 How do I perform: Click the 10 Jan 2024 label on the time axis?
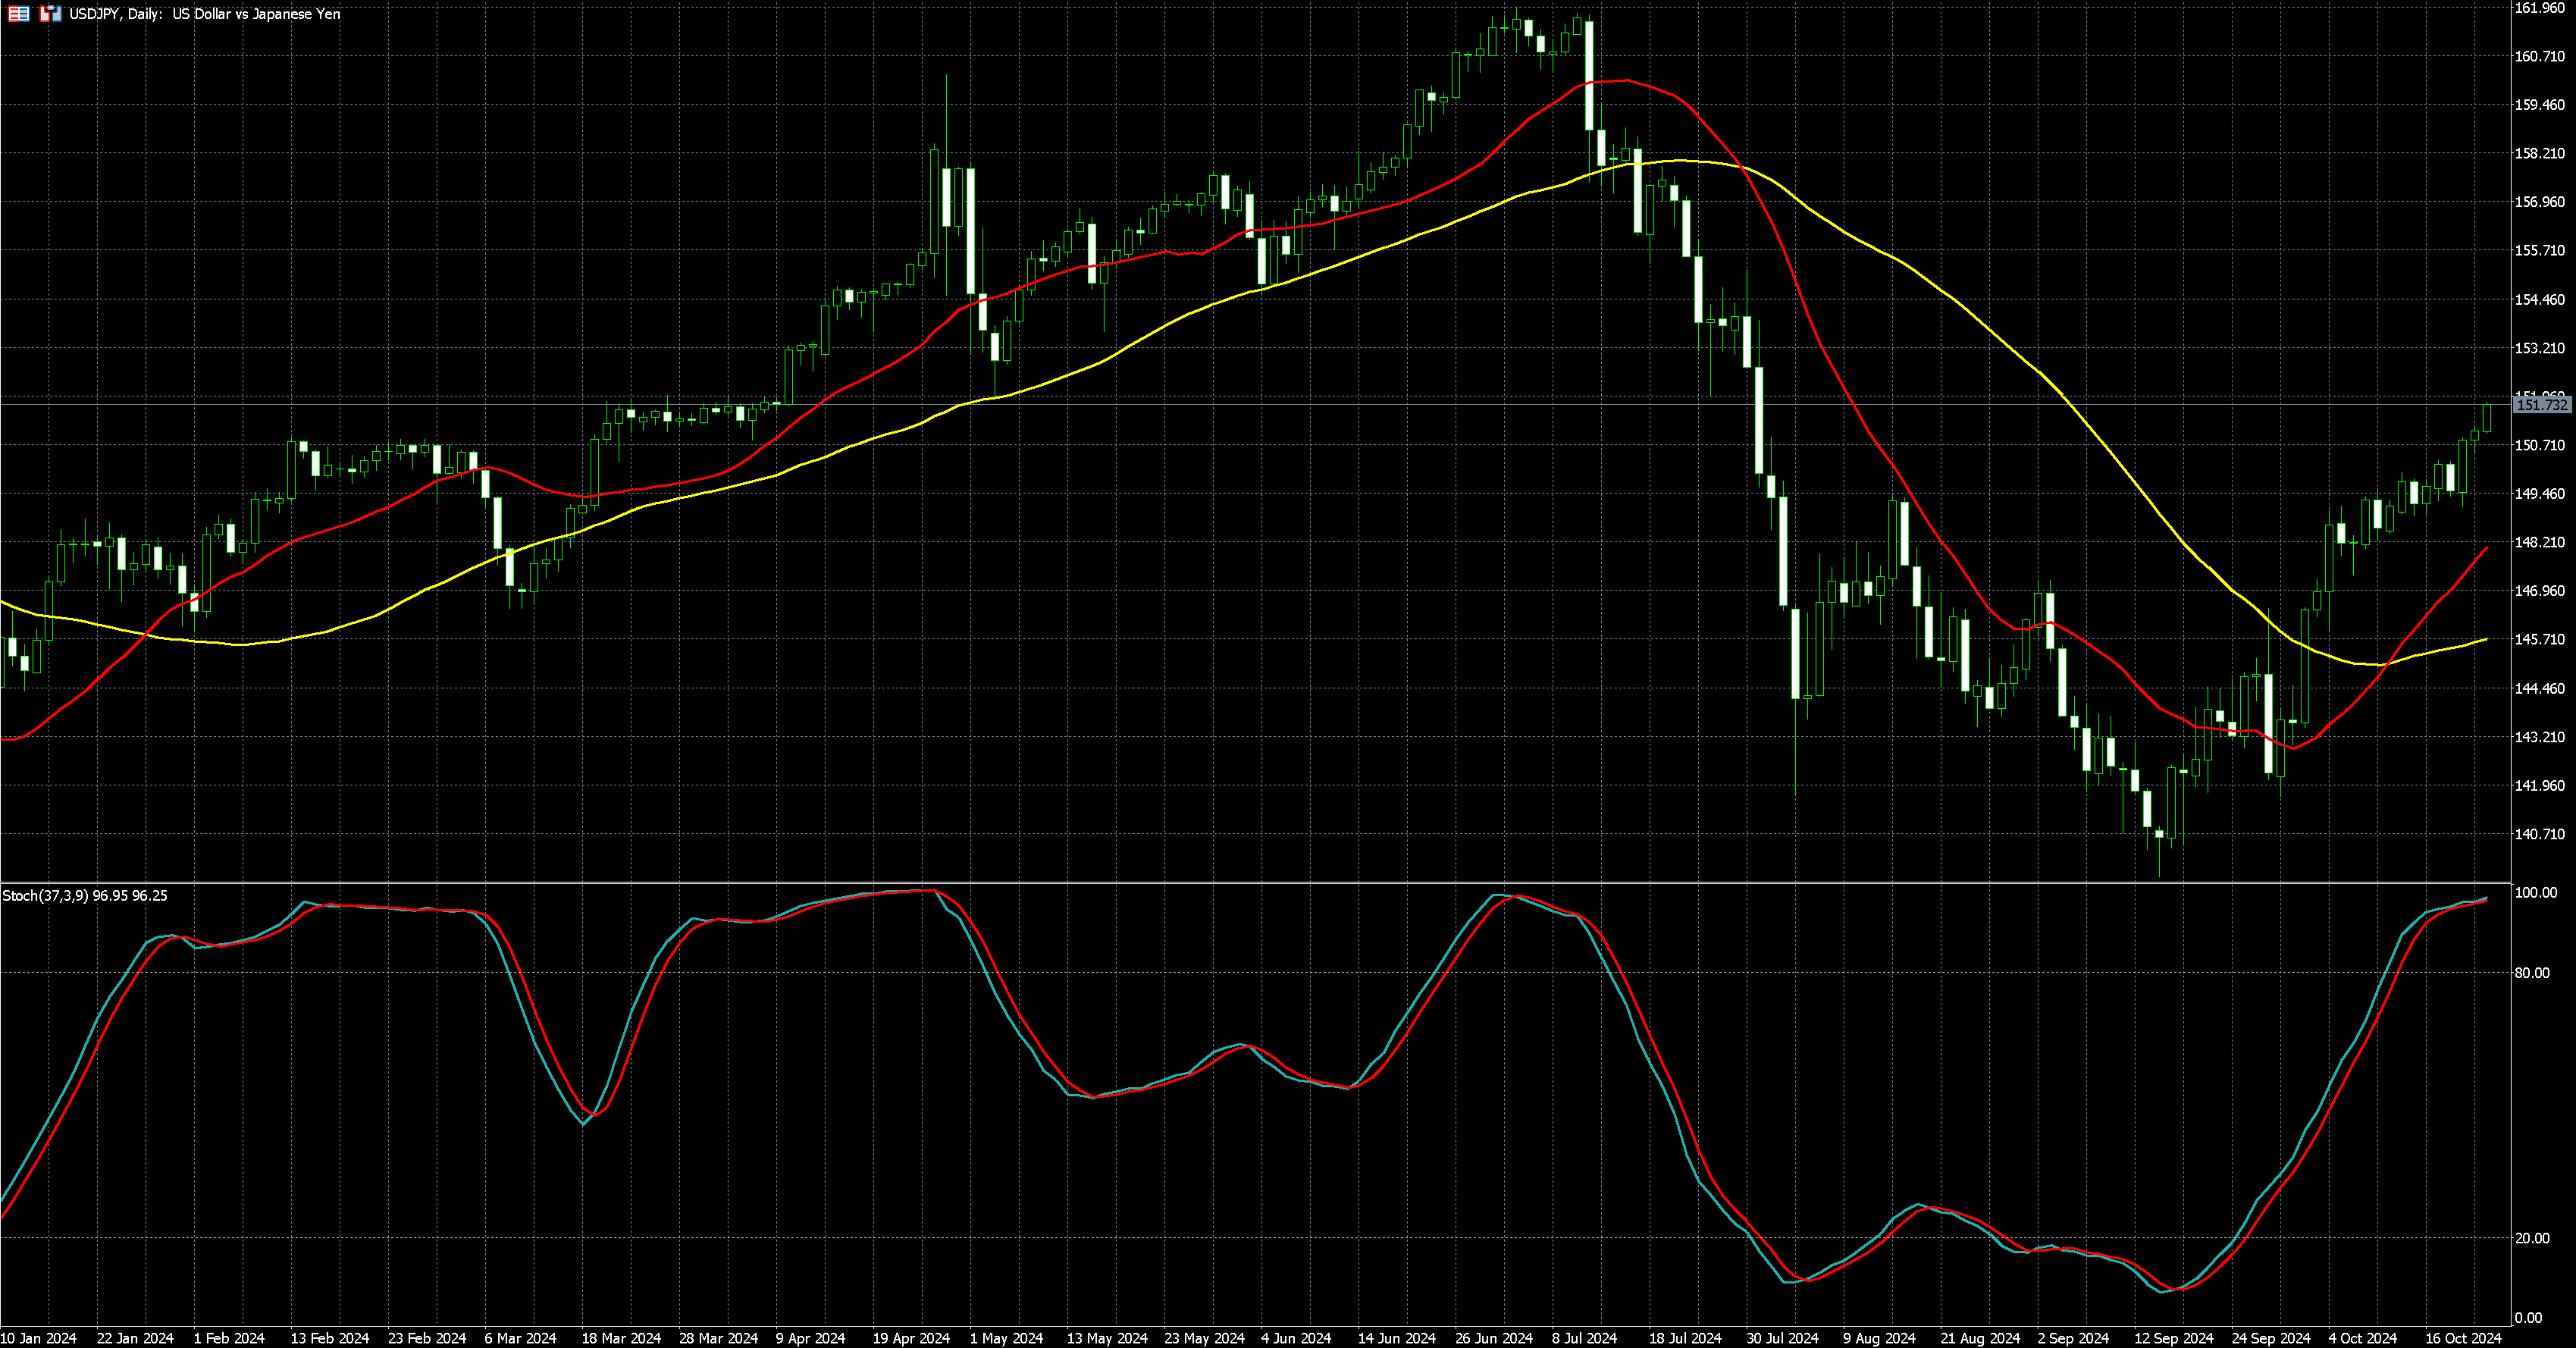click(x=37, y=1339)
